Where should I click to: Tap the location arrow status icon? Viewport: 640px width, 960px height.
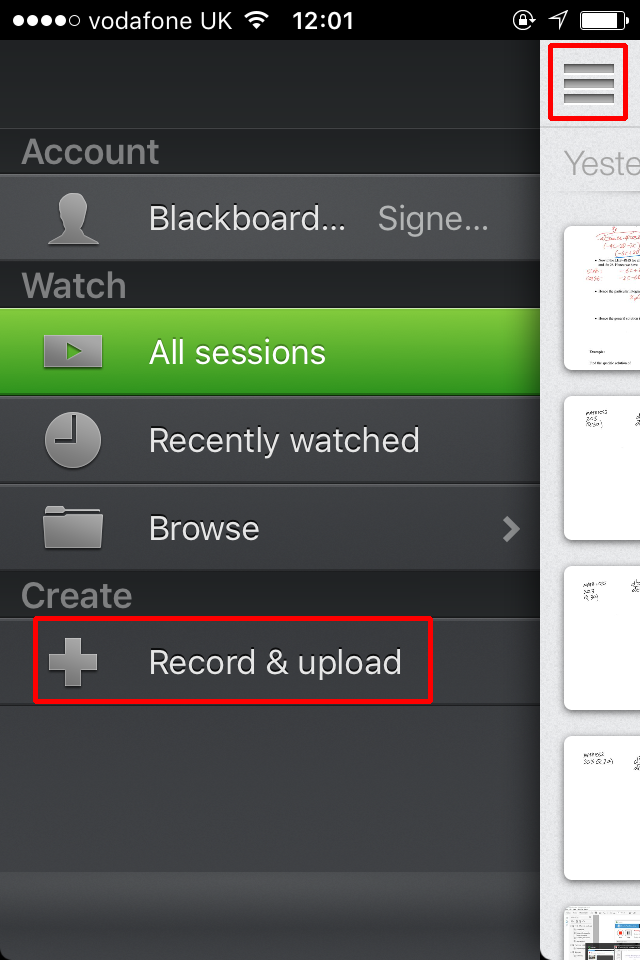click(x=558, y=20)
